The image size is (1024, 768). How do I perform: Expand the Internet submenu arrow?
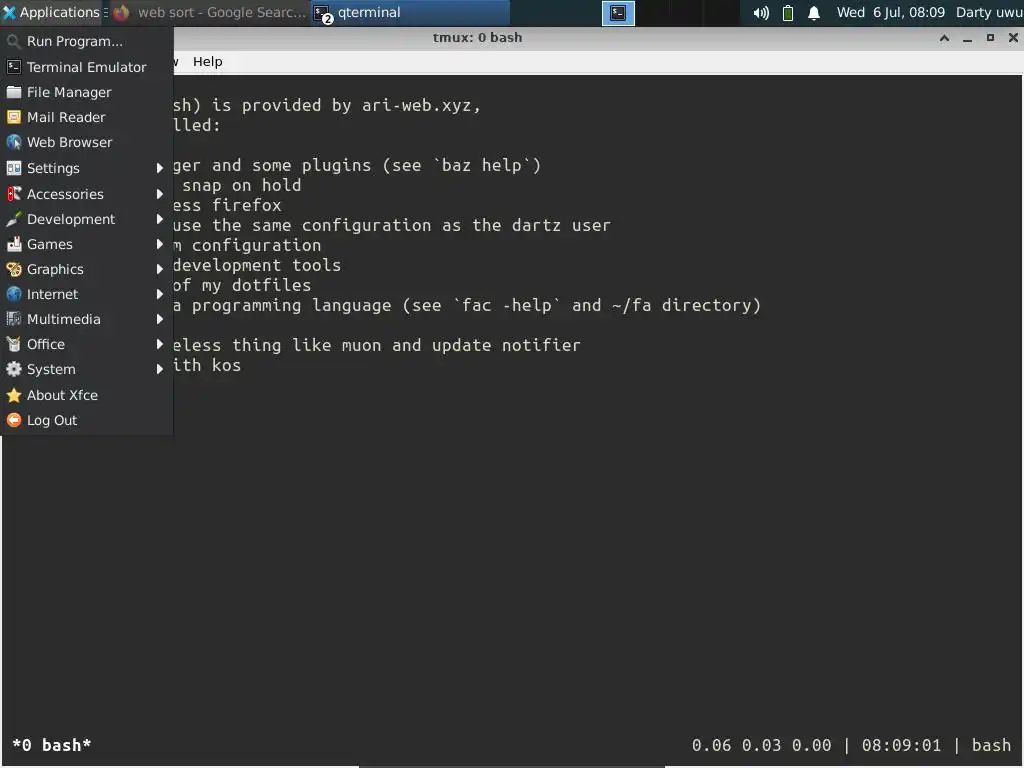click(x=159, y=295)
